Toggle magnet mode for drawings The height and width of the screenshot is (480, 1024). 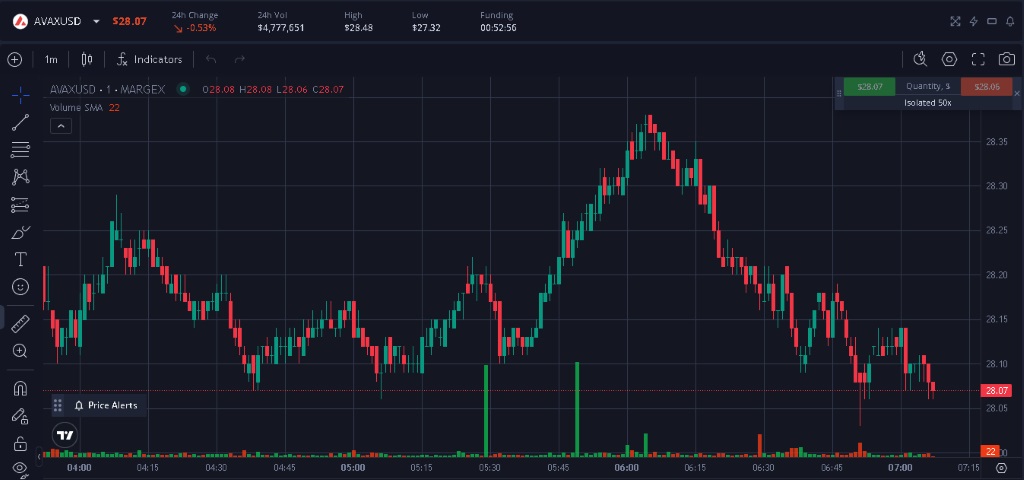(20, 389)
